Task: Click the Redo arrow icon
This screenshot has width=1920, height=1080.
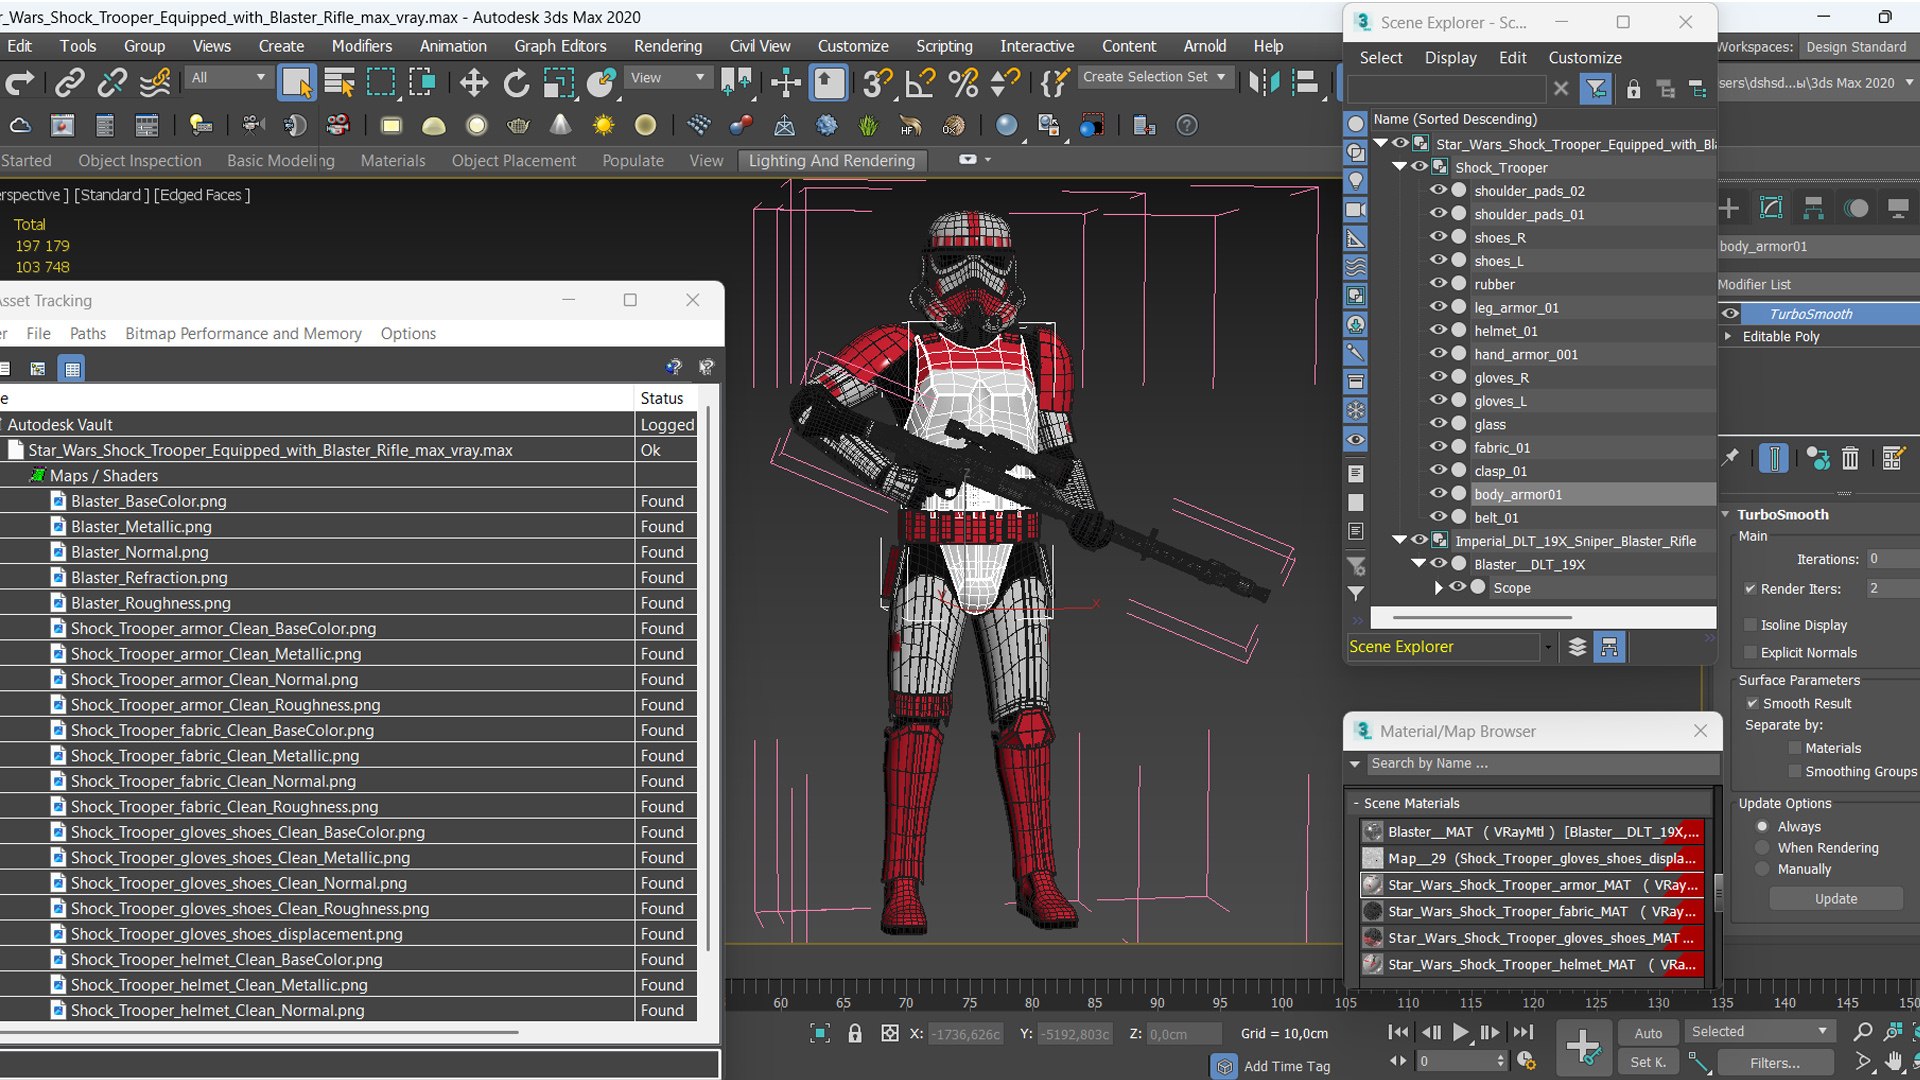Action: pyautogui.click(x=20, y=83)
